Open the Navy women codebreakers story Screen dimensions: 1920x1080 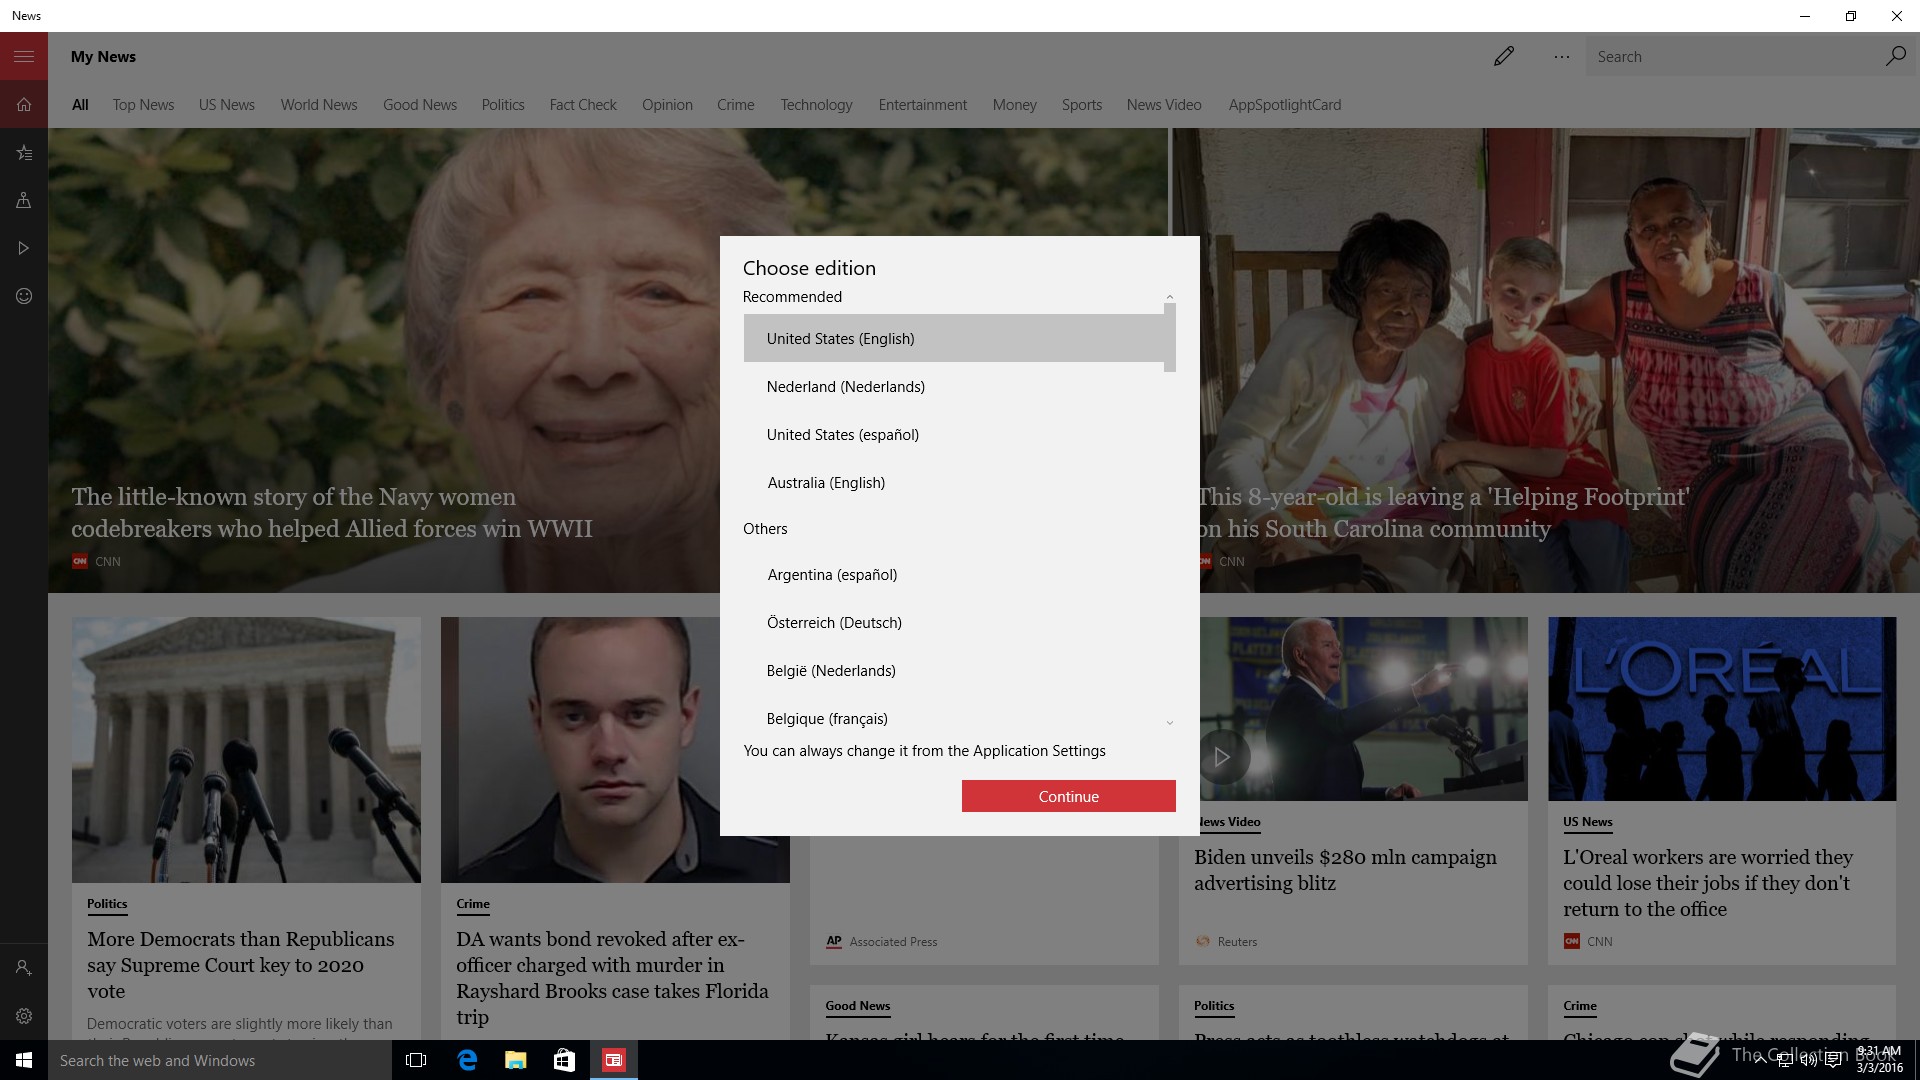[331, 513]
